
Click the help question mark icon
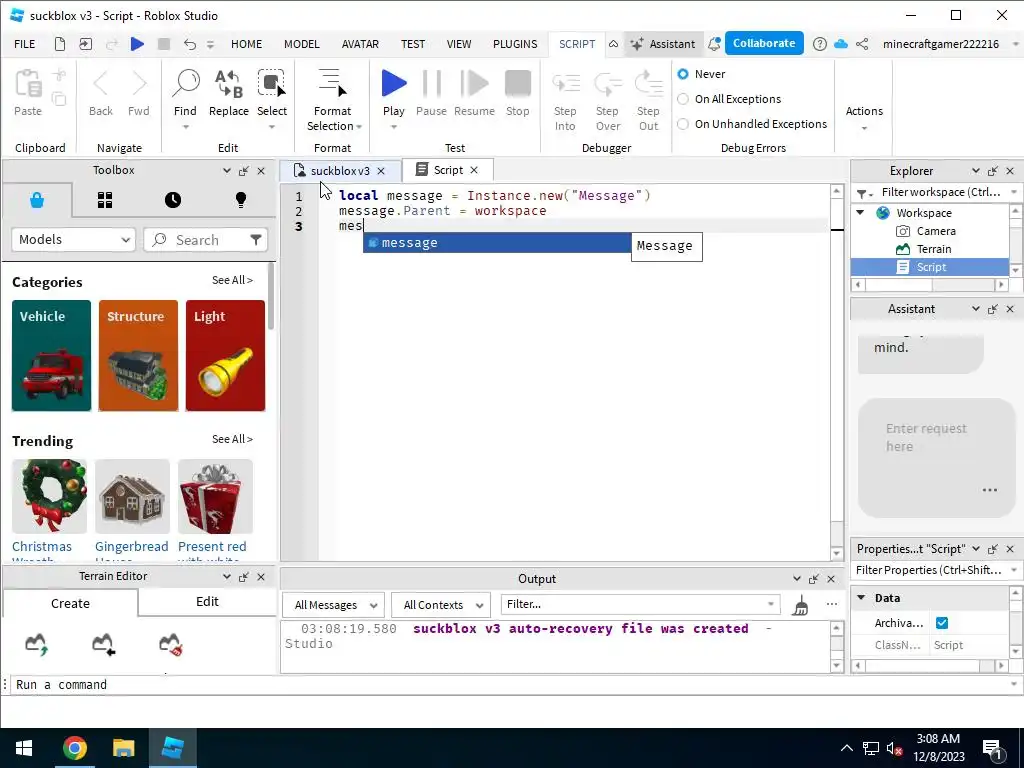(820, 44)
